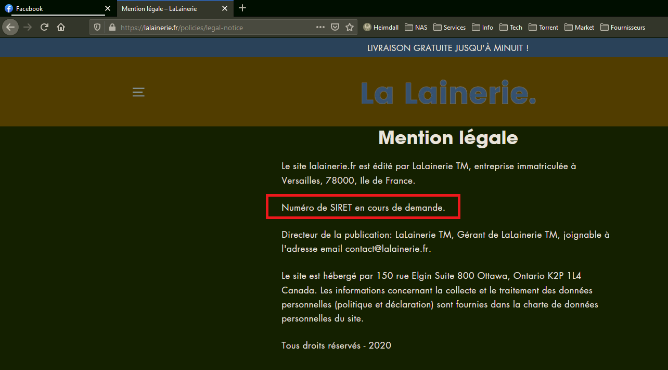Open the tracking protection shield icon

coord(97,27)
